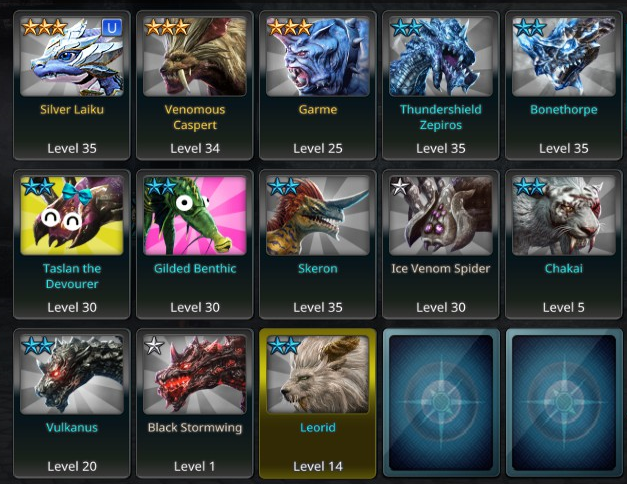Viewport: 627px width, 484px height.
Task: Select the Garme beast portrait
Action: (318, 56)
